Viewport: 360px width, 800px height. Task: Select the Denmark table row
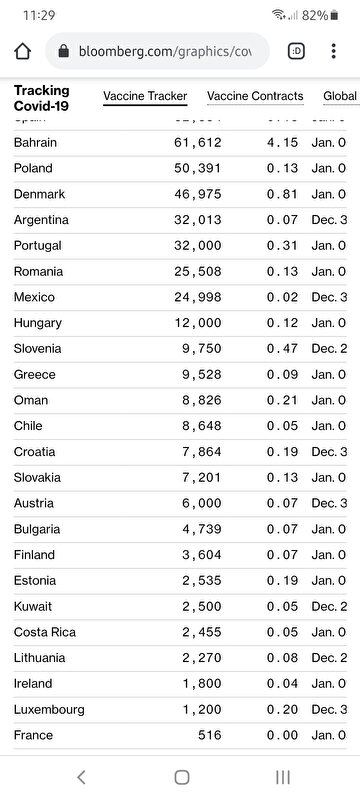[x=180, y=194]
